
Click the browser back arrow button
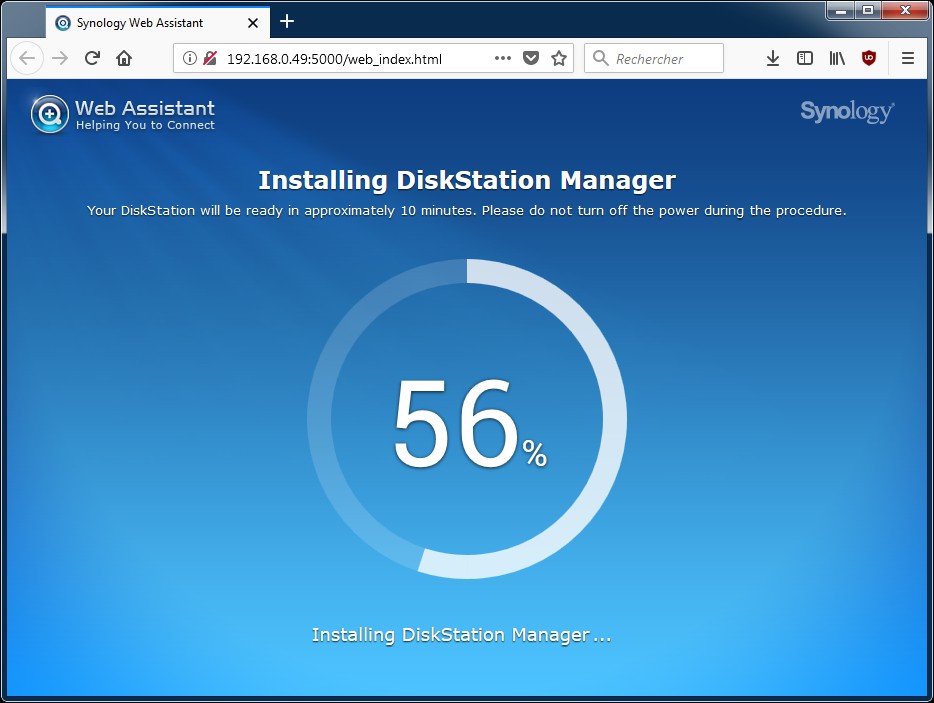coord(27,58)
